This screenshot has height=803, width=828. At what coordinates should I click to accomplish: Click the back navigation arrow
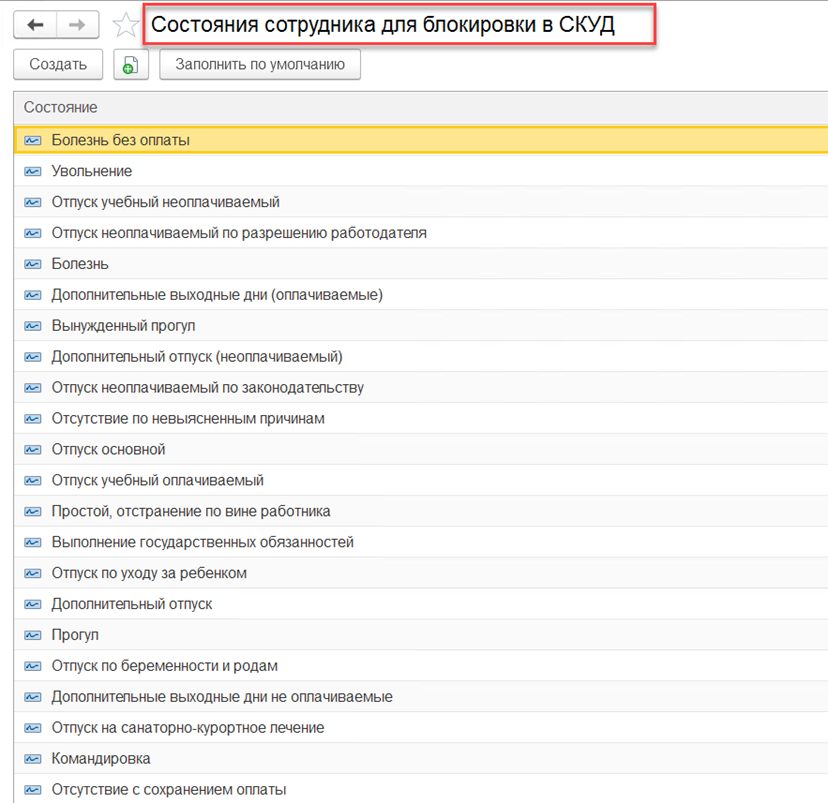[x=35, y=25]
